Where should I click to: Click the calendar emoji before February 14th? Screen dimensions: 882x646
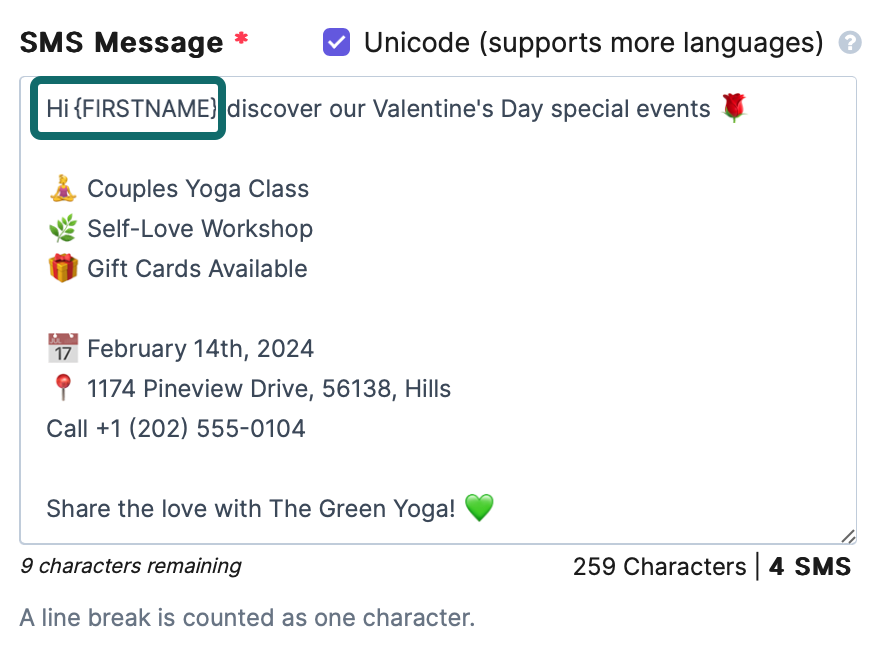[x=62, y=348]
